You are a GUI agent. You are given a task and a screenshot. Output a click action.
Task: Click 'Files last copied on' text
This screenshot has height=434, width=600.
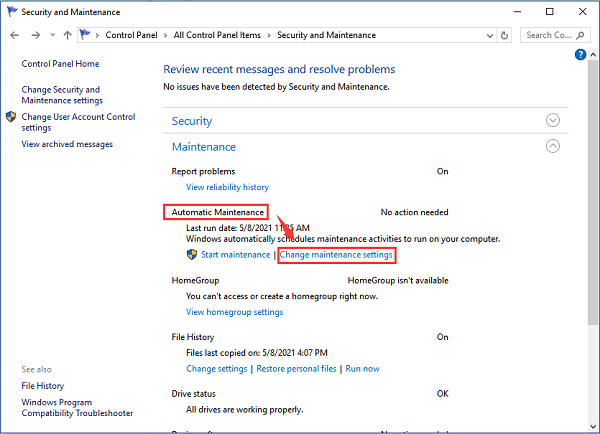click(257, 353)
